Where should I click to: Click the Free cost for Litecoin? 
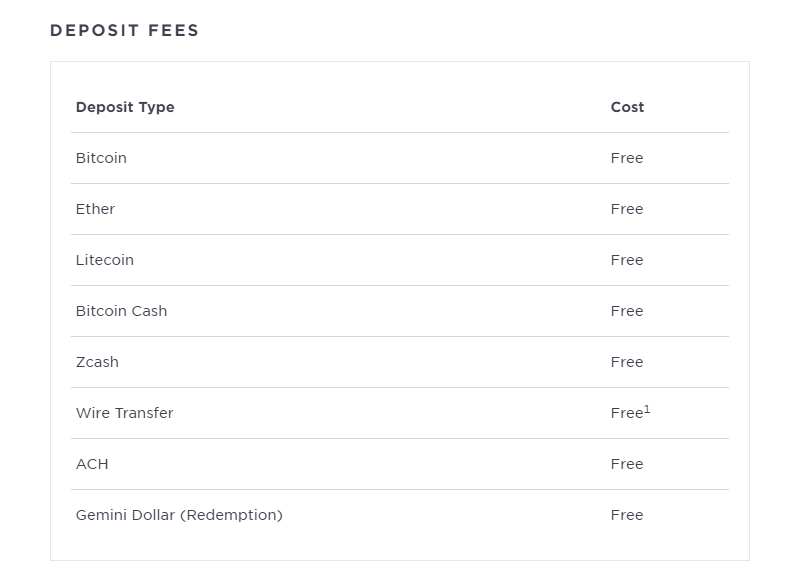(627, 260)
